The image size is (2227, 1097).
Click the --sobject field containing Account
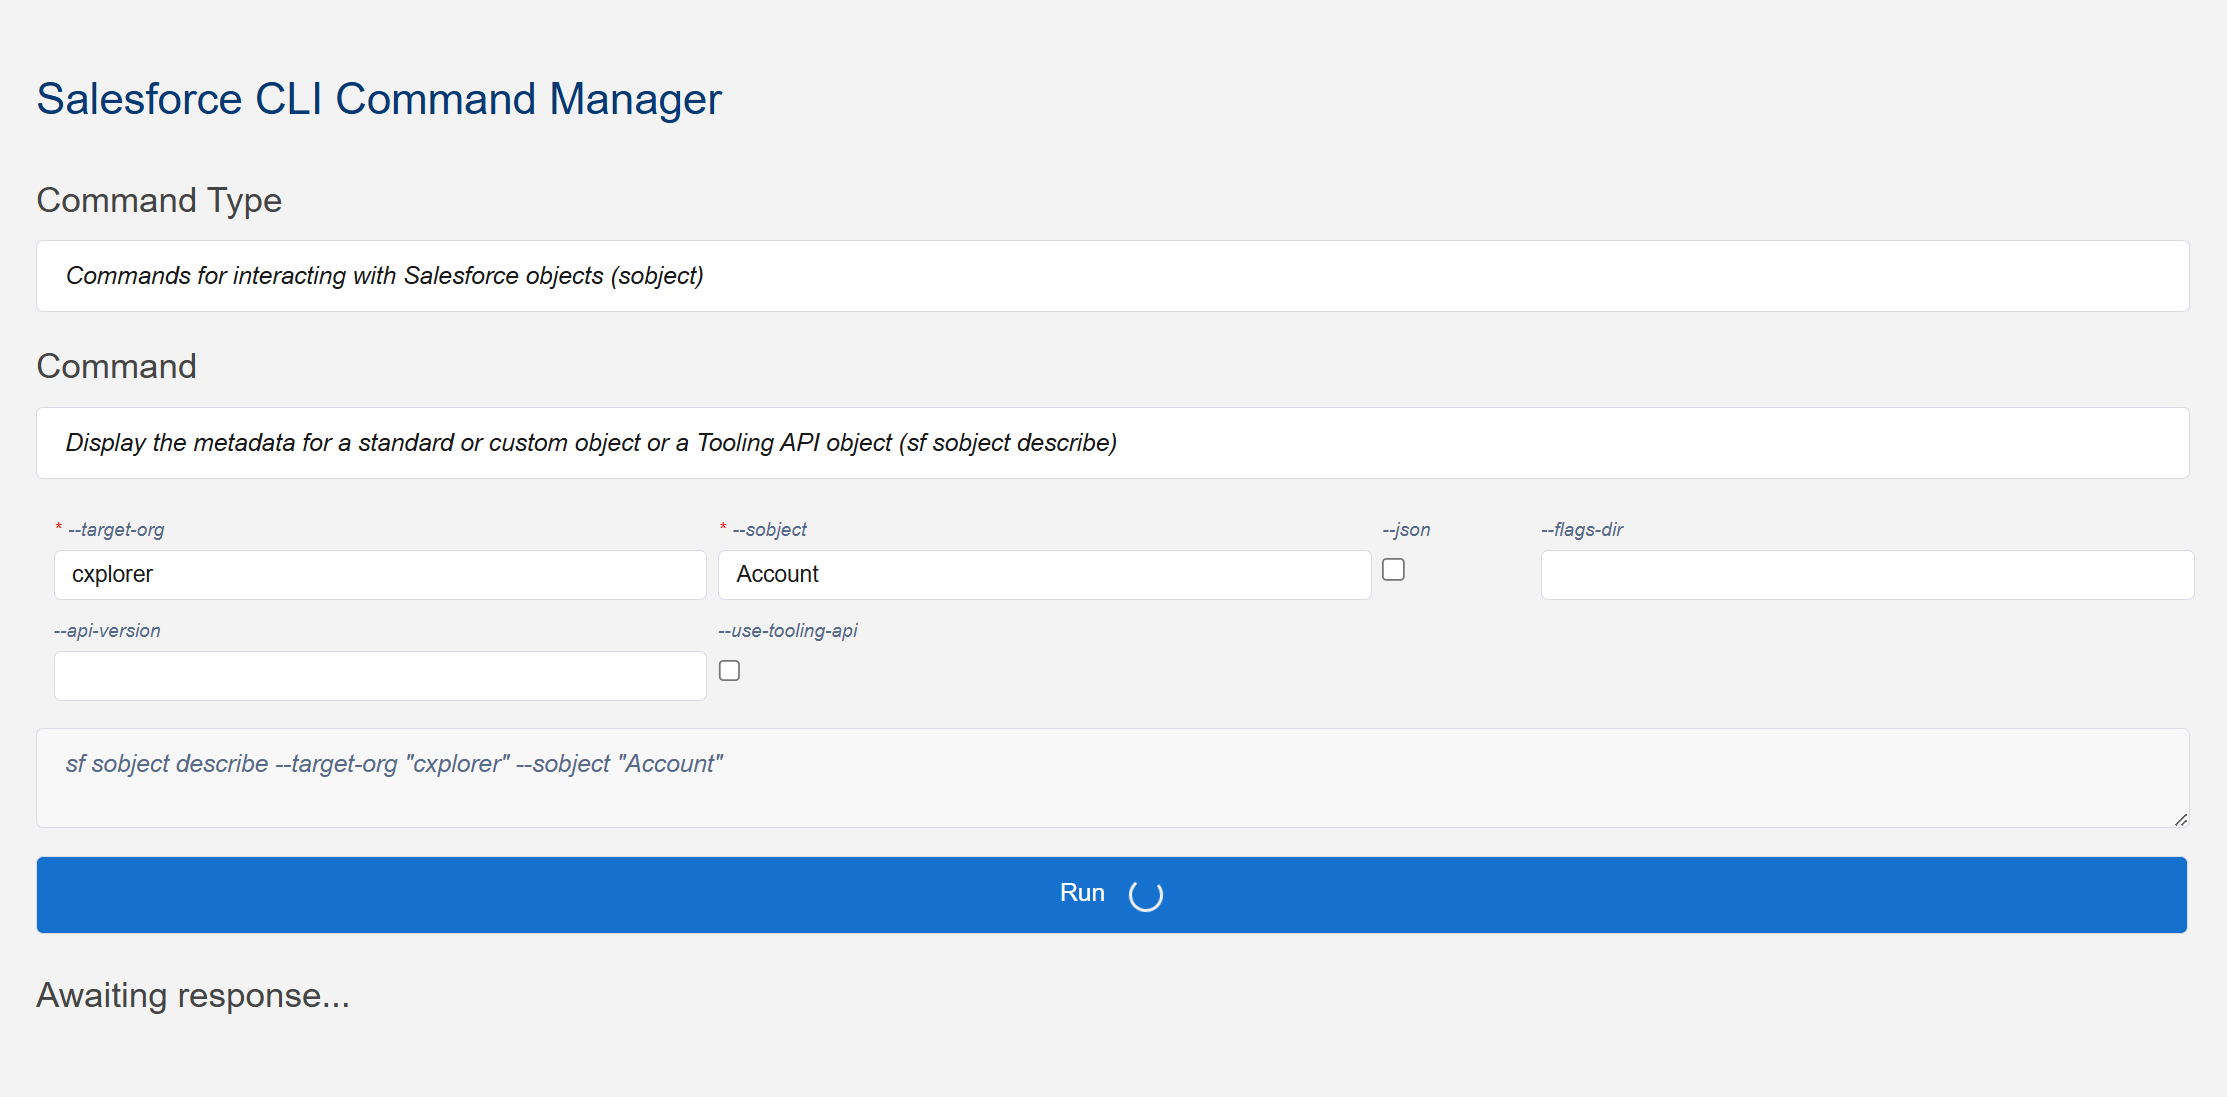point(1044,575)
